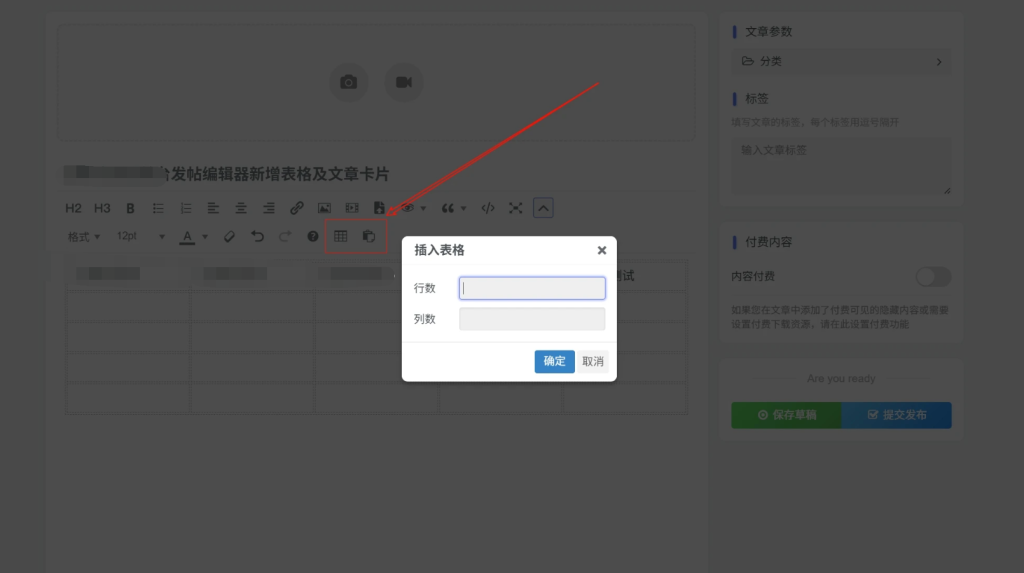Viewport: 1024px width, 573px height.
Task: Align text right
Action: pos(268,208)
